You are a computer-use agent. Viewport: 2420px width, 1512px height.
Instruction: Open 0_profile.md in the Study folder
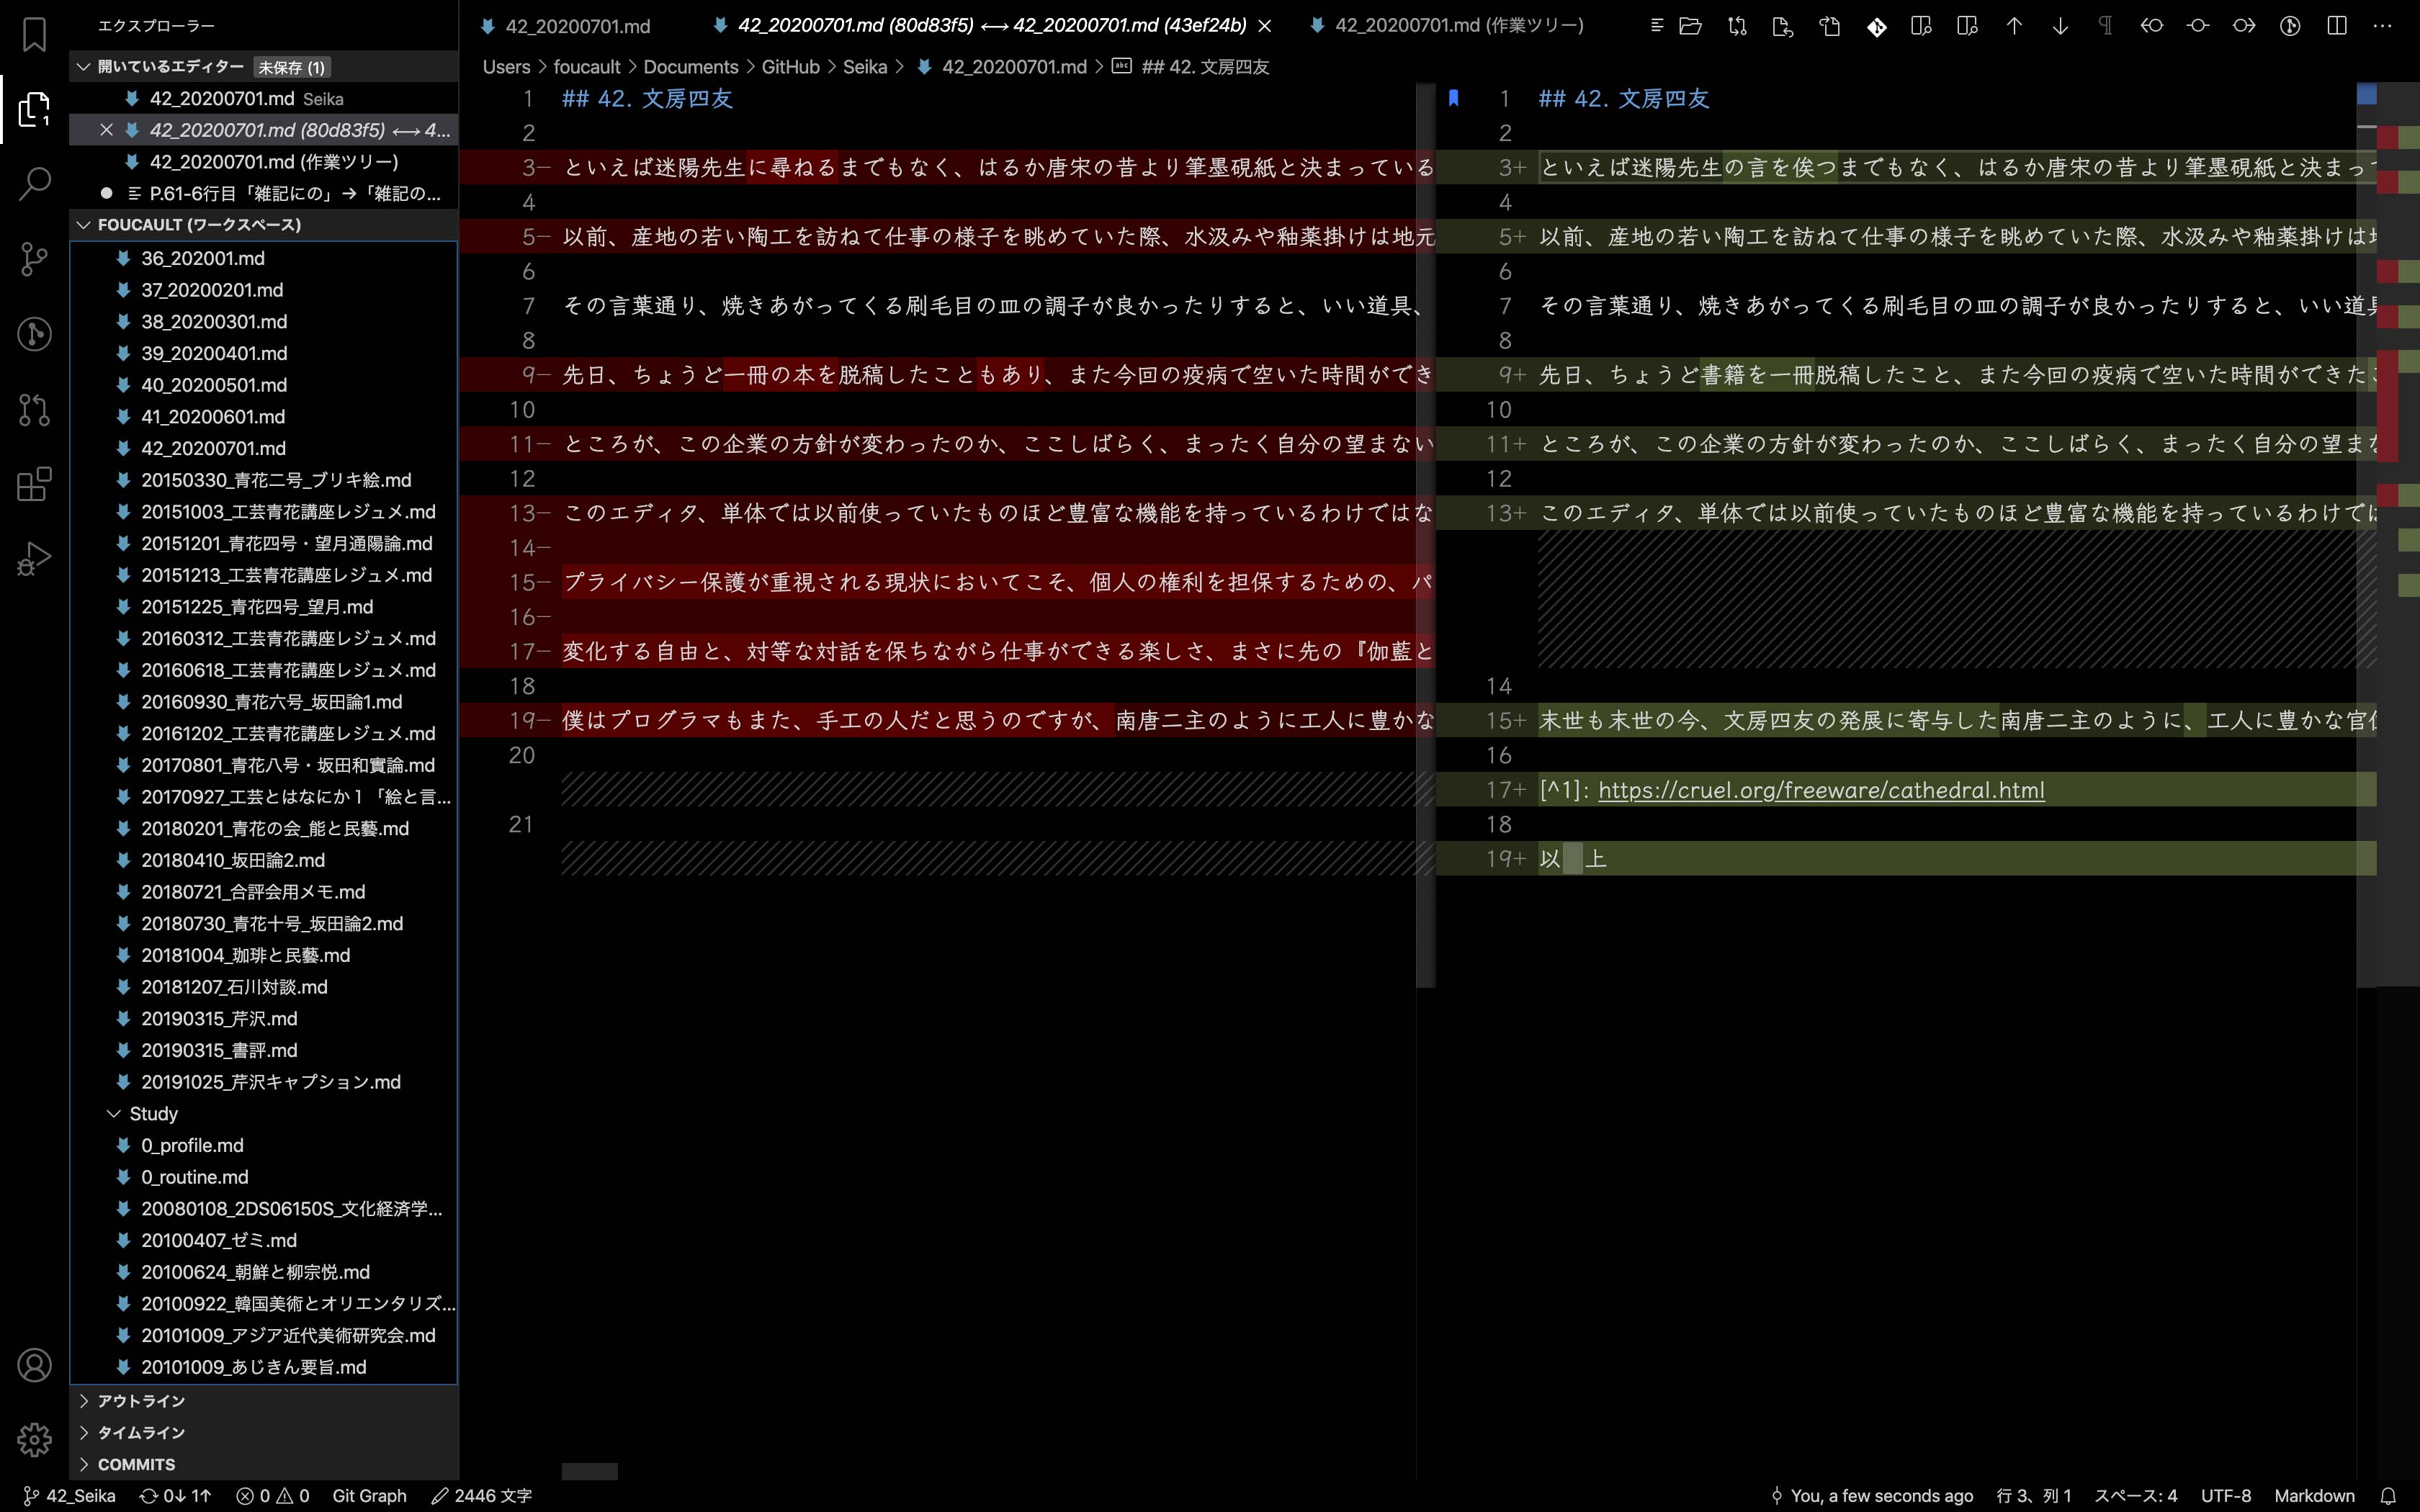tap(264, 1145)
